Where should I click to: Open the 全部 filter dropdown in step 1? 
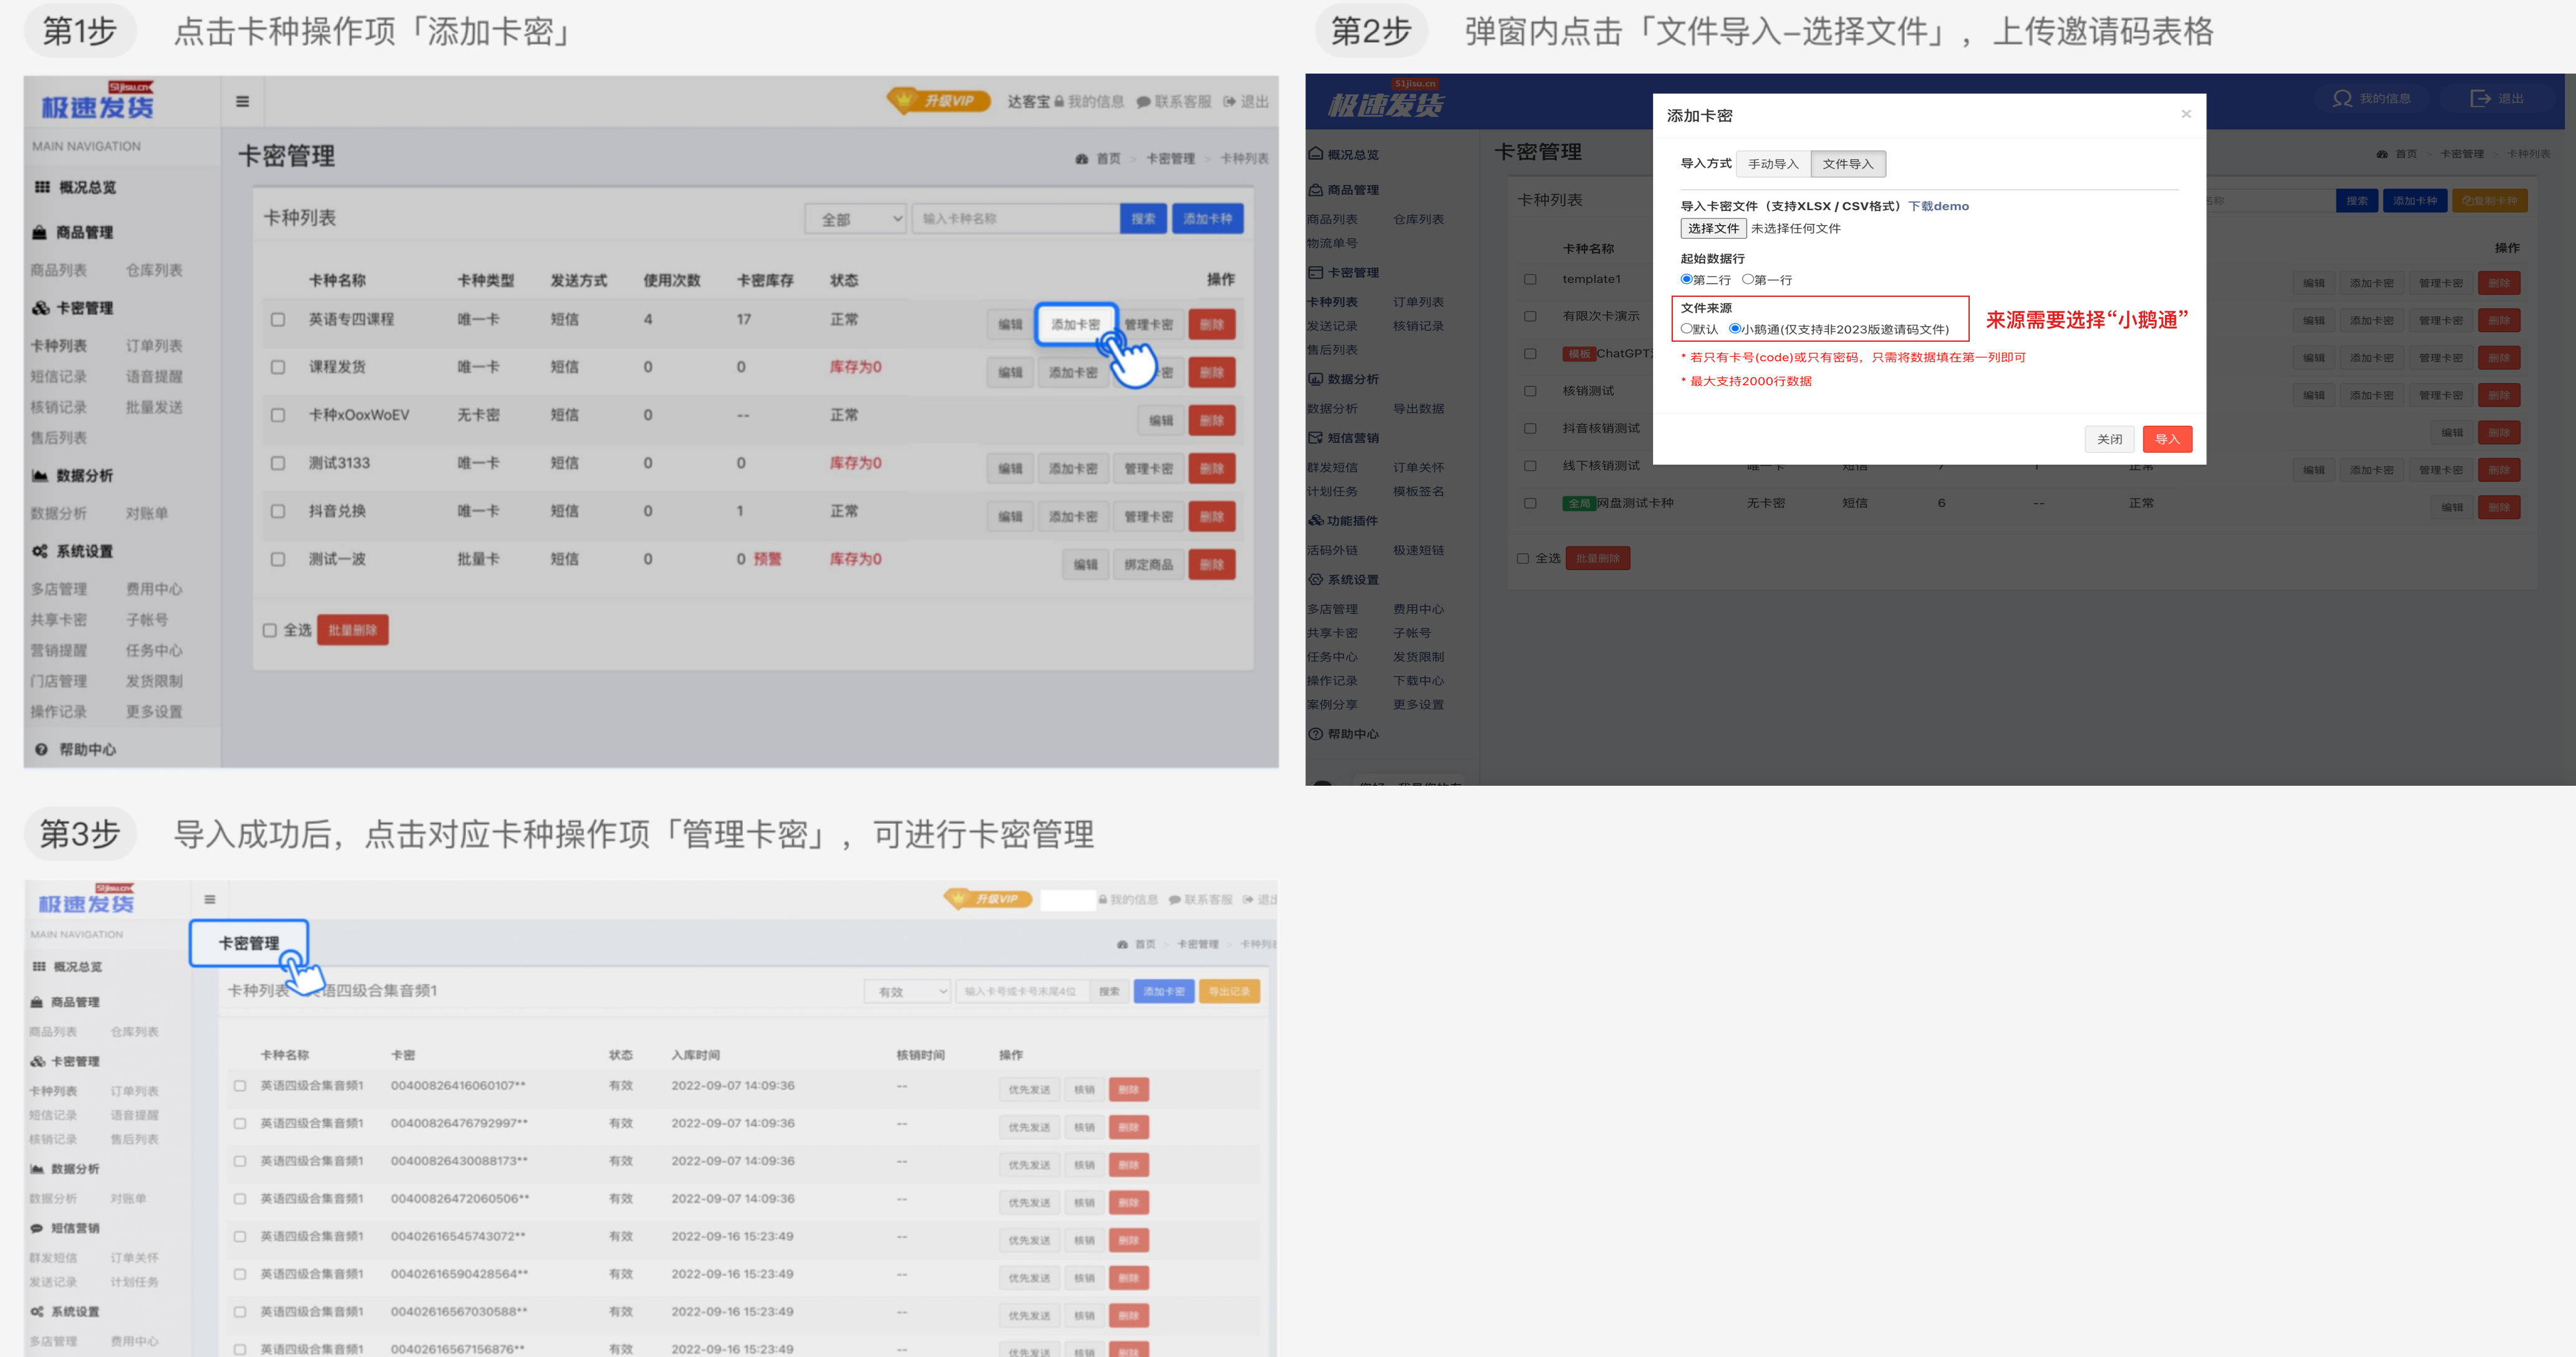(856, 219)
